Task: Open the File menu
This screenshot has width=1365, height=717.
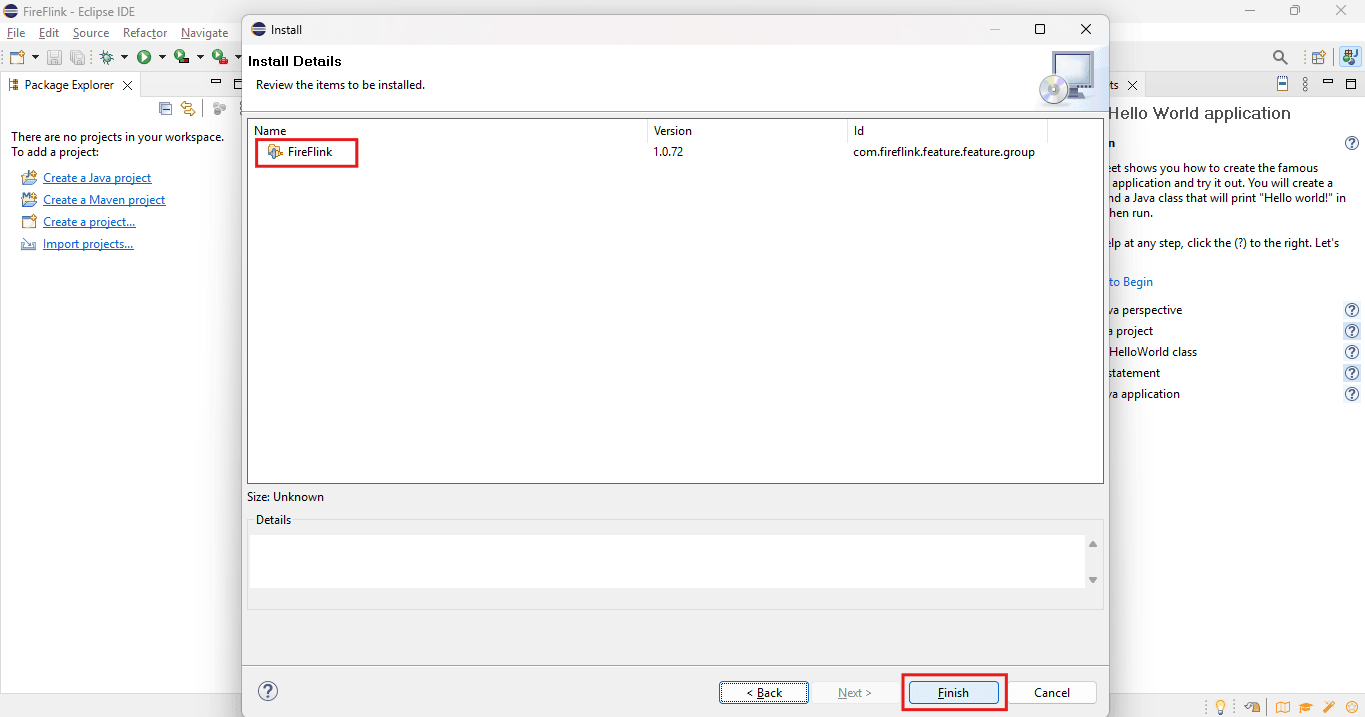Action: click(x=16, y=33)
